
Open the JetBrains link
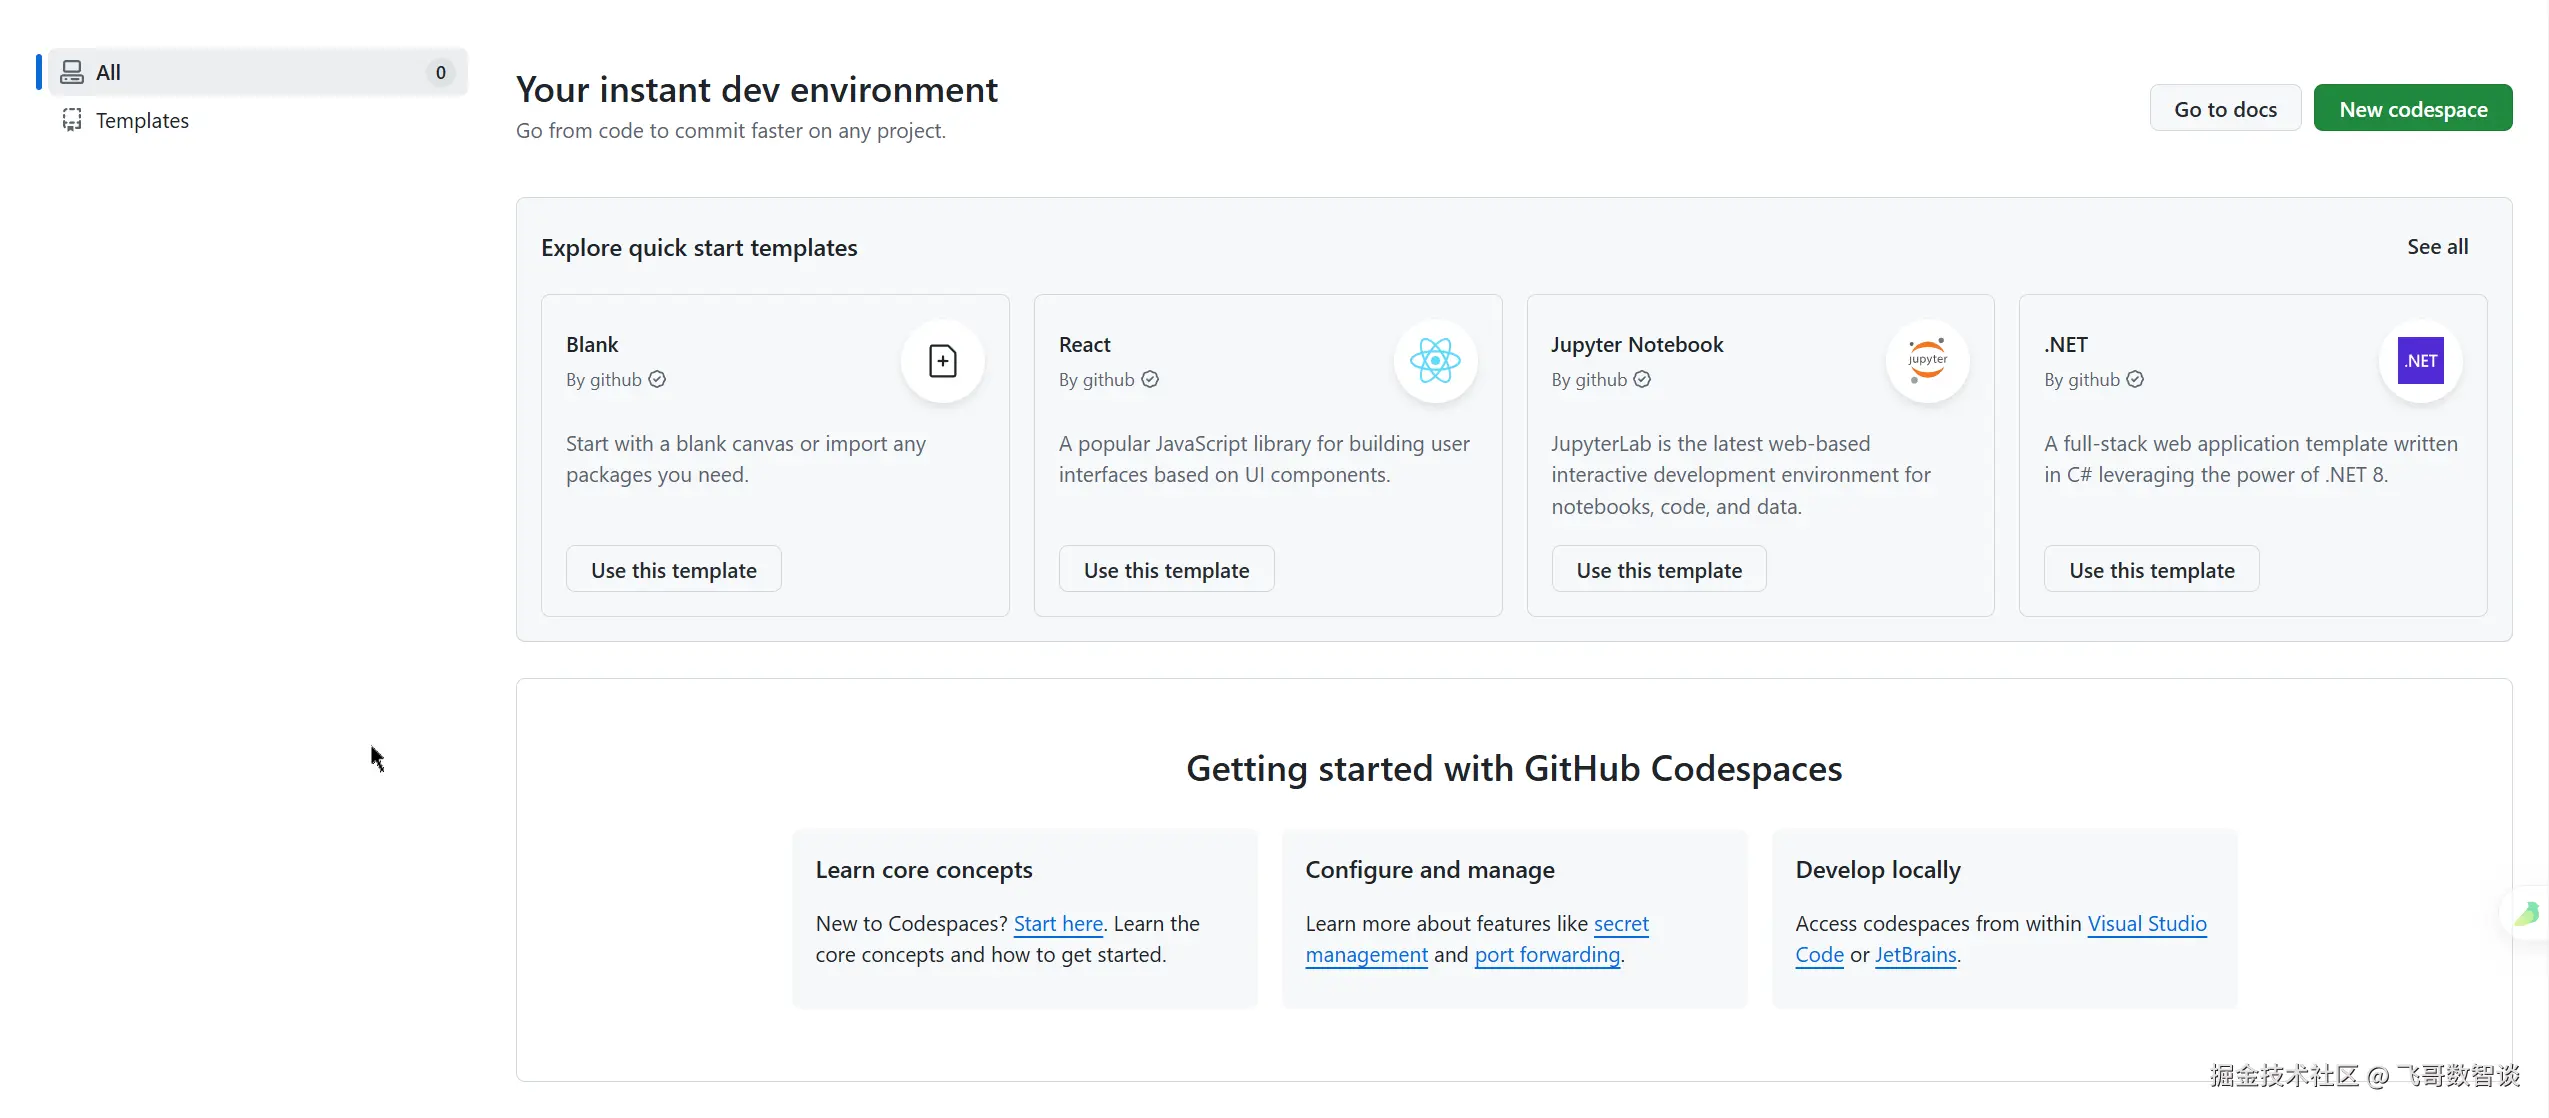pyautogui.click(x=1915, y=955)
